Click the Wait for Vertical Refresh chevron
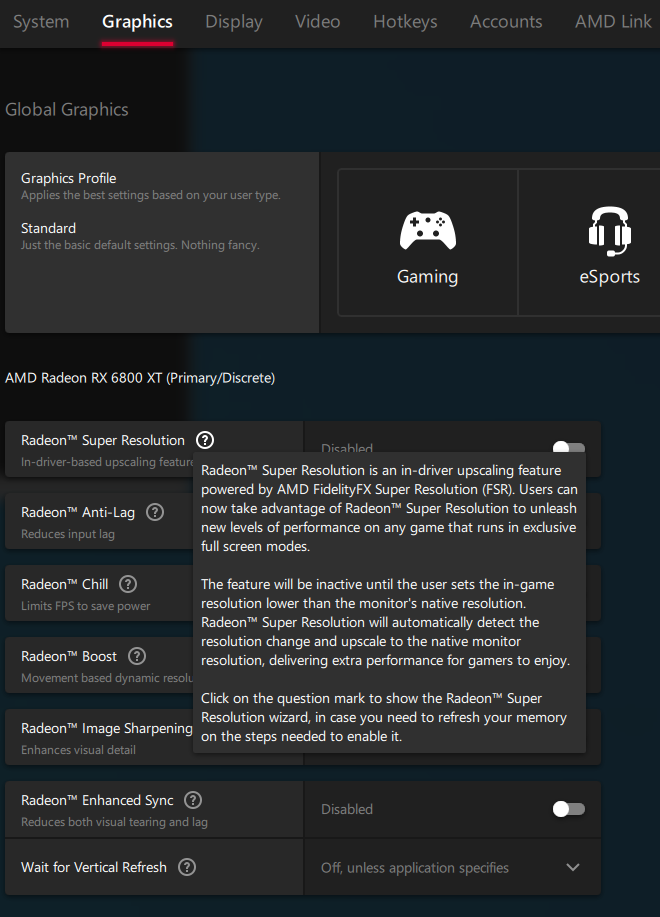 click(x=573, y=868)
